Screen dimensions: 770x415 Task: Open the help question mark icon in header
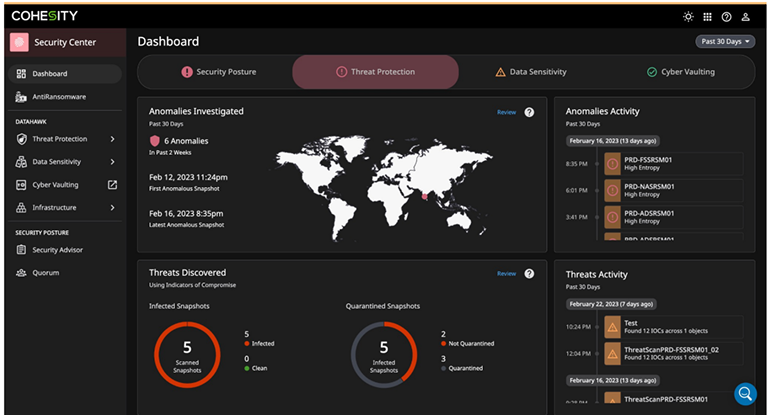pyautogui.click(x=726, y=17)
